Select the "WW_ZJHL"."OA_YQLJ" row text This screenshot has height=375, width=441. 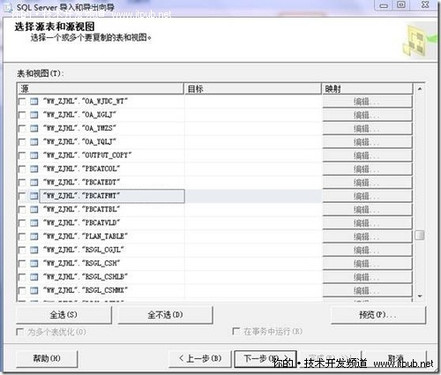coord(80,142)
